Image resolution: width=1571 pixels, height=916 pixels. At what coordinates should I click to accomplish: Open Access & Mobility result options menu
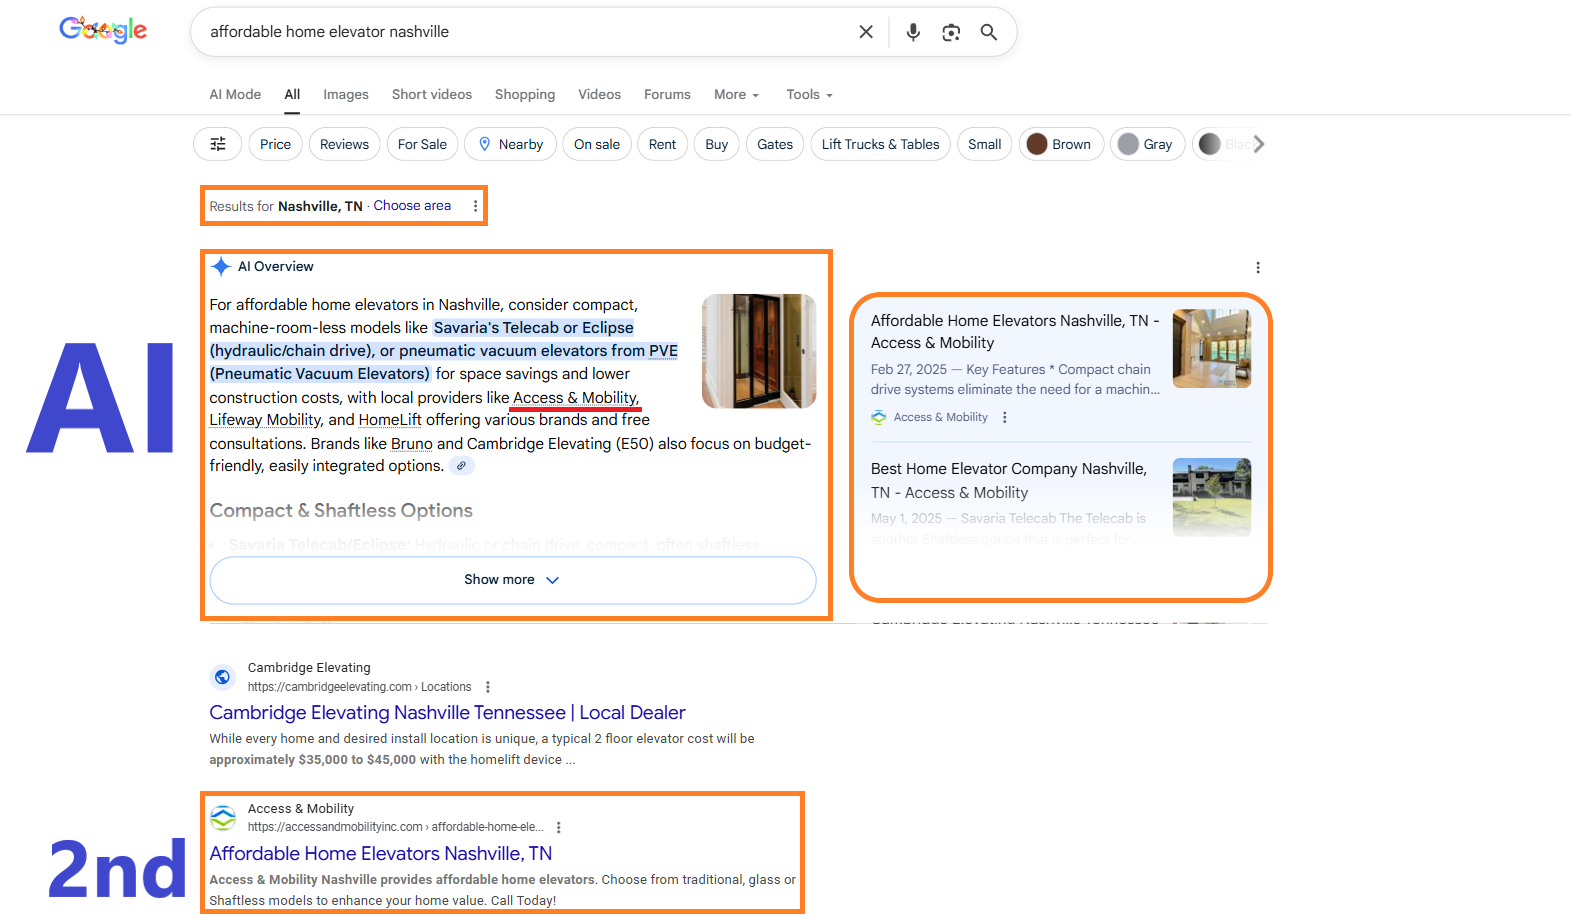coord(559,827)
